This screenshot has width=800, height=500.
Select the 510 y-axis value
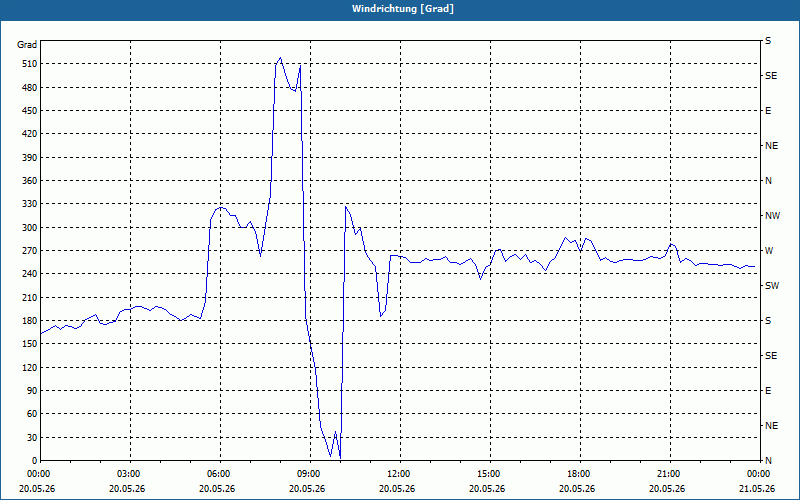[30, 64]
